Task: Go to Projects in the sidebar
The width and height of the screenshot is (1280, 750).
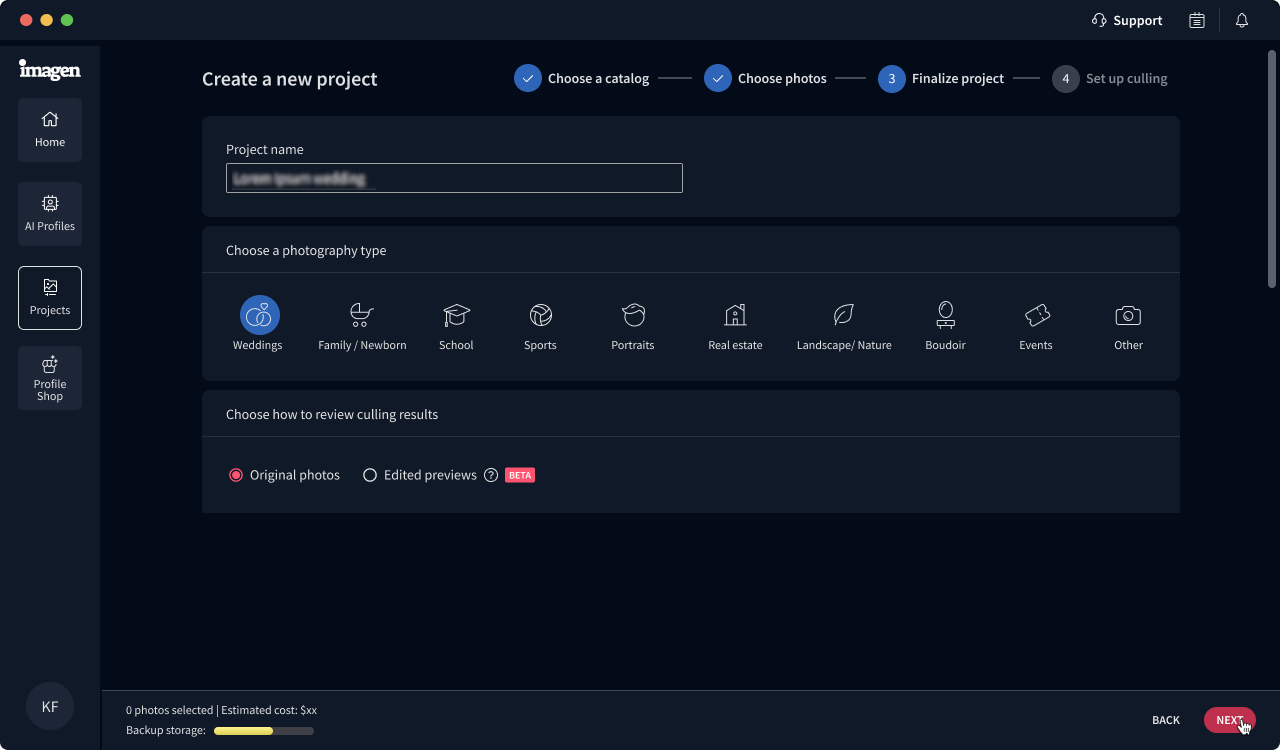Action: coord(50,298)
